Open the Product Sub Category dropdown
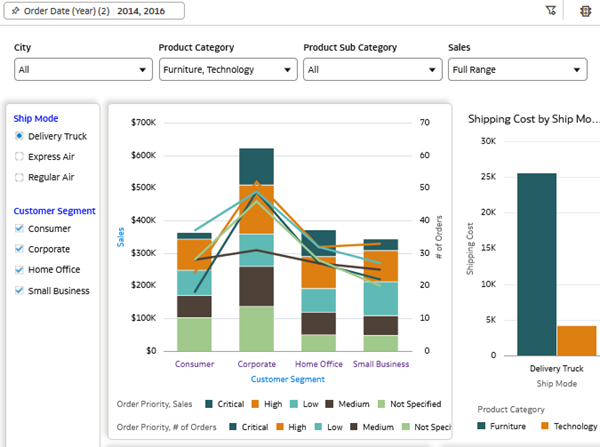 click(372, 70)
